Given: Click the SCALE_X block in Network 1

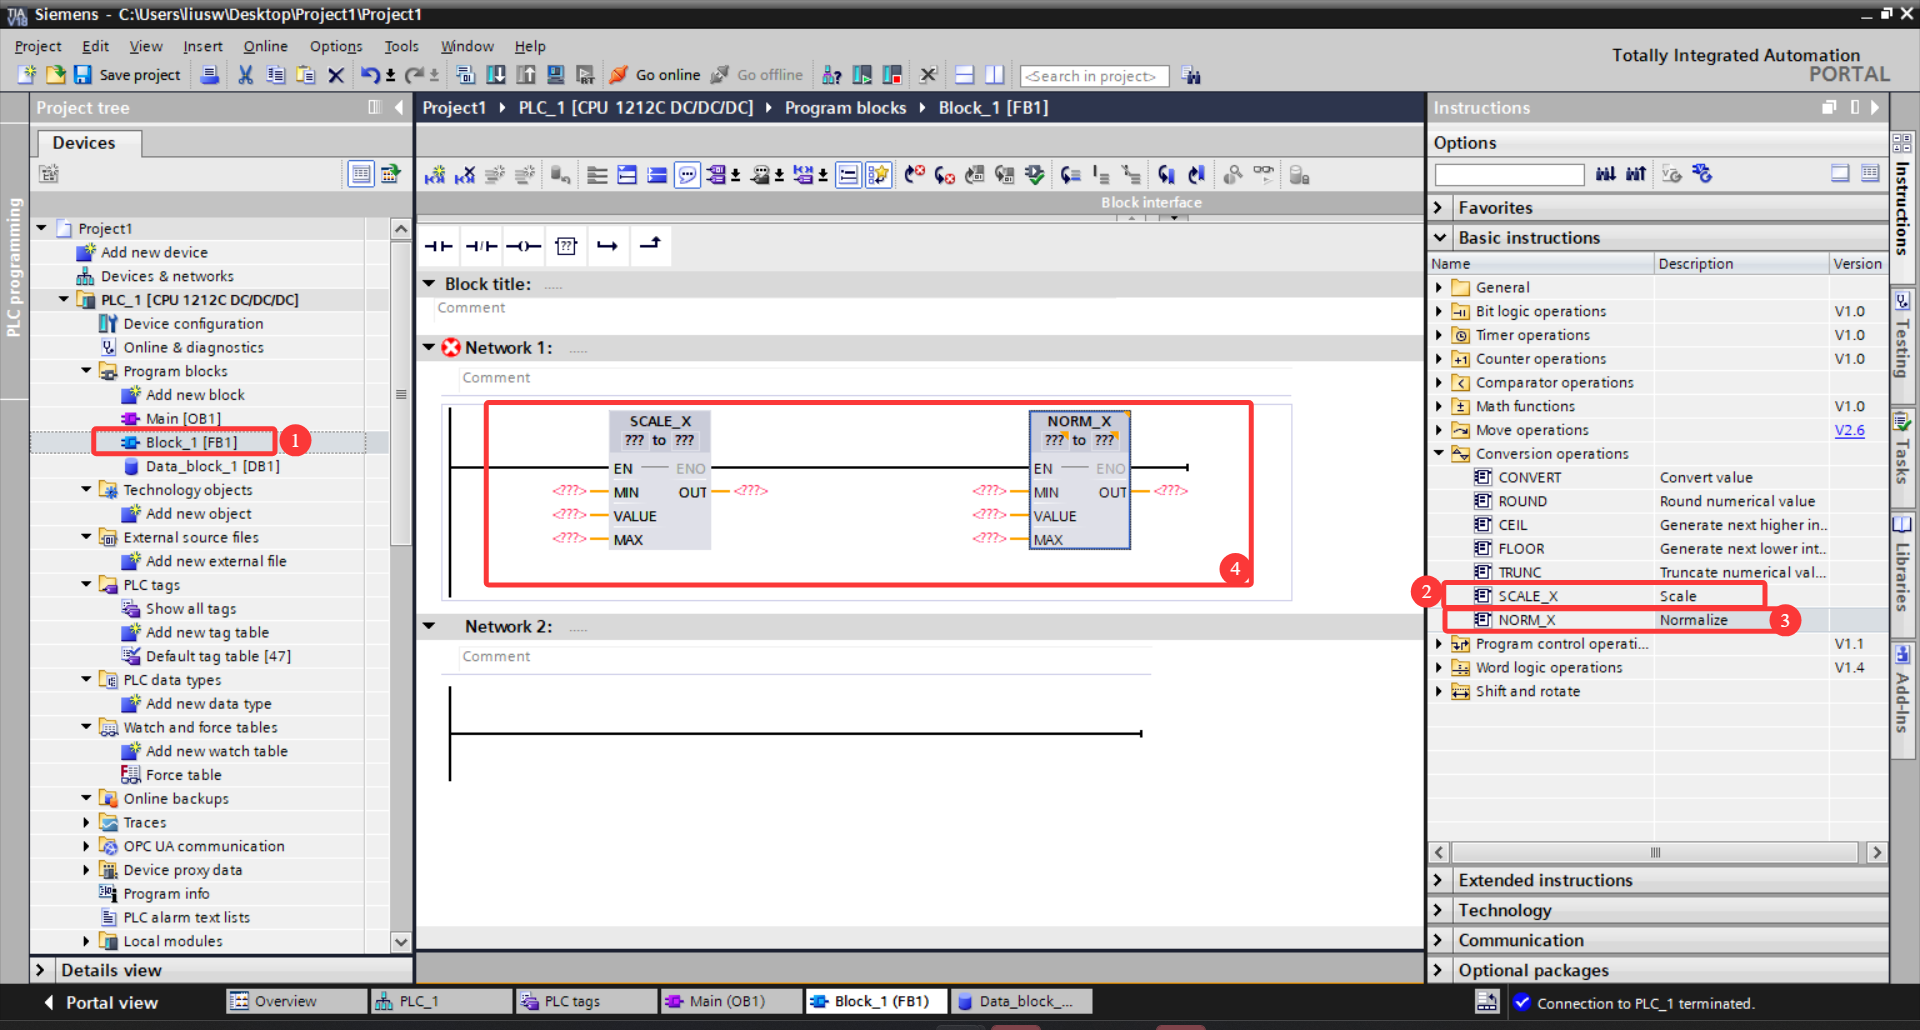Looking at the screenshot, I should [660, 480].
